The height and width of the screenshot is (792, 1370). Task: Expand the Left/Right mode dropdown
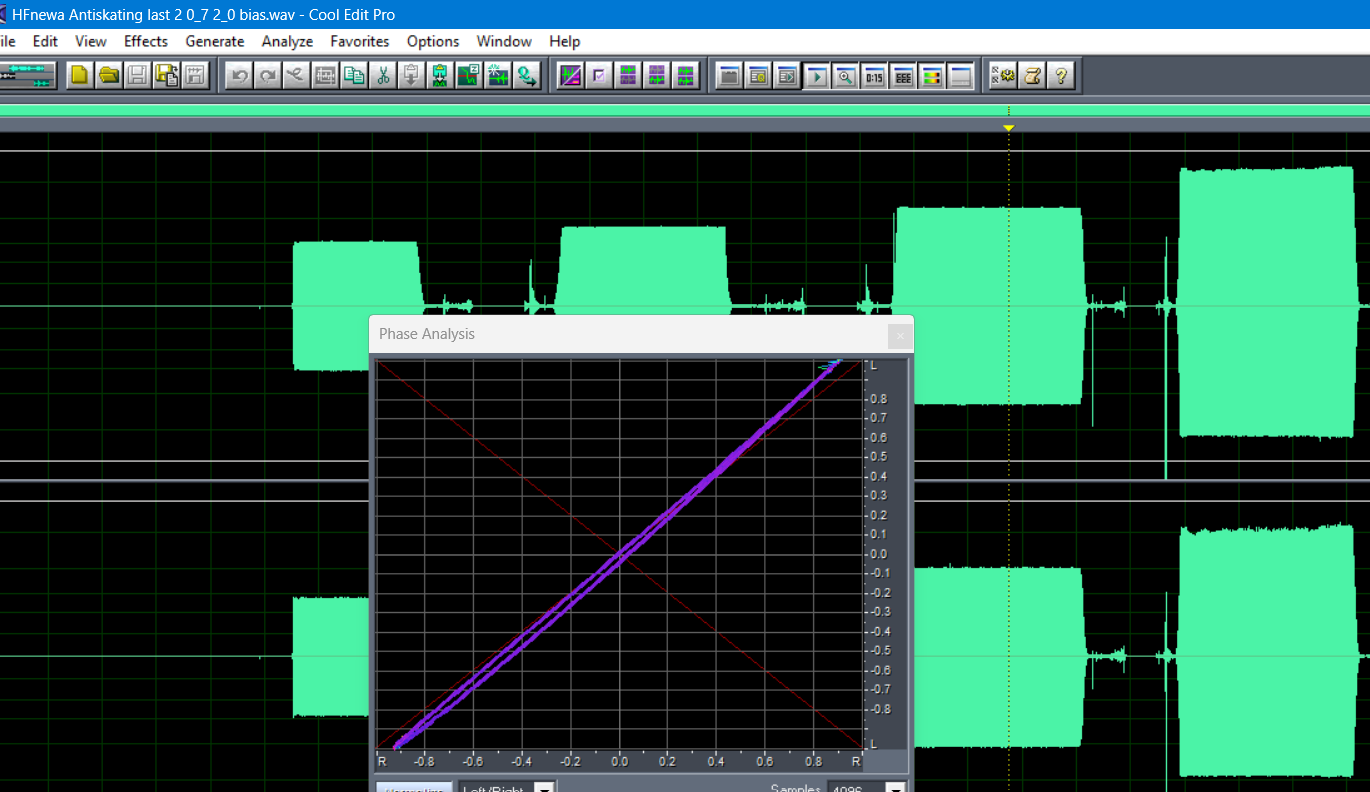tap(544, 789)
